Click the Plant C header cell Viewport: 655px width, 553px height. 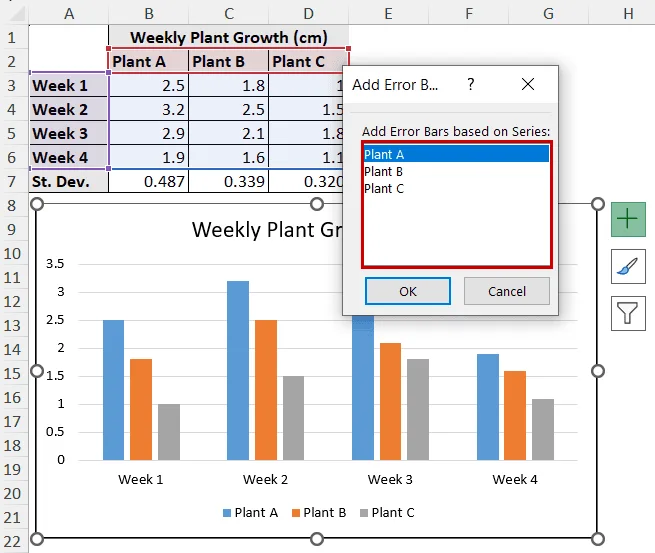point(308,61)
